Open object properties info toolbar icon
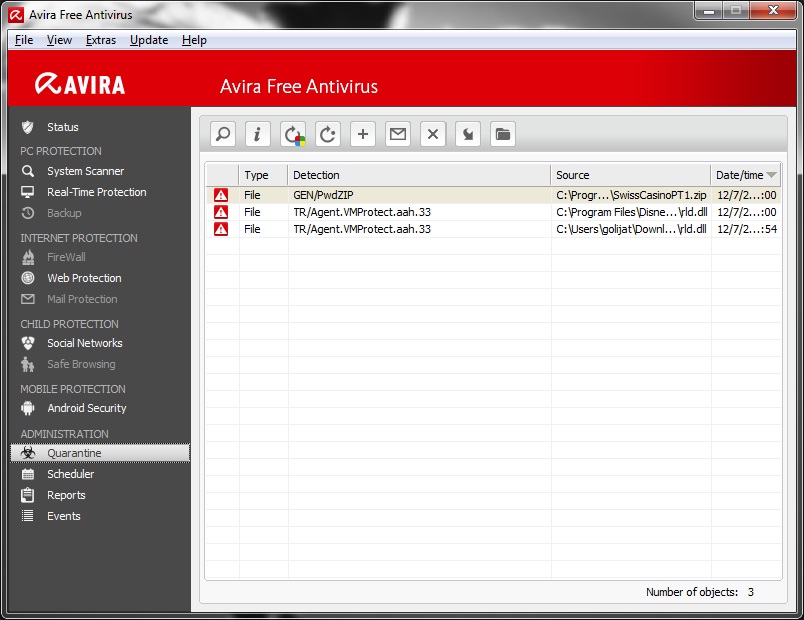This screenshot has width=804, height=620. coord(258,134)
